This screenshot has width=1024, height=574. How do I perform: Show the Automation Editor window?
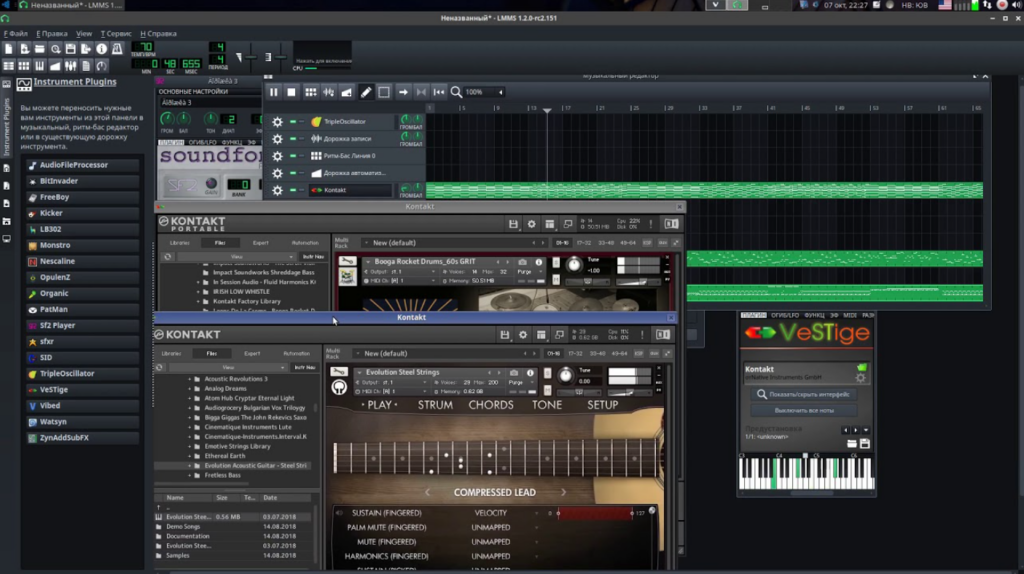point(56,65)
